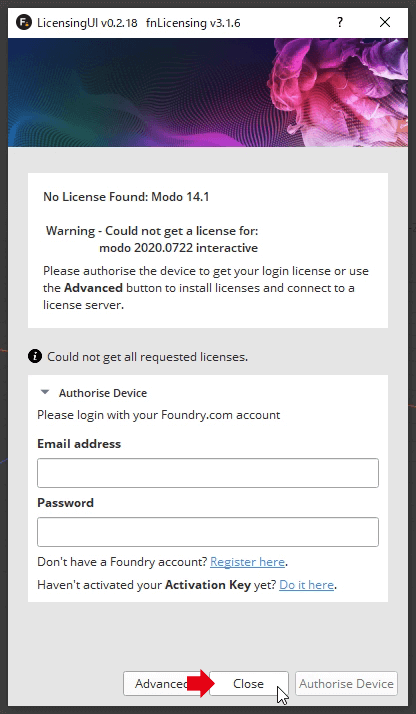
Task: Follow the Do it here activation link
Action: (x=306, y=585)
